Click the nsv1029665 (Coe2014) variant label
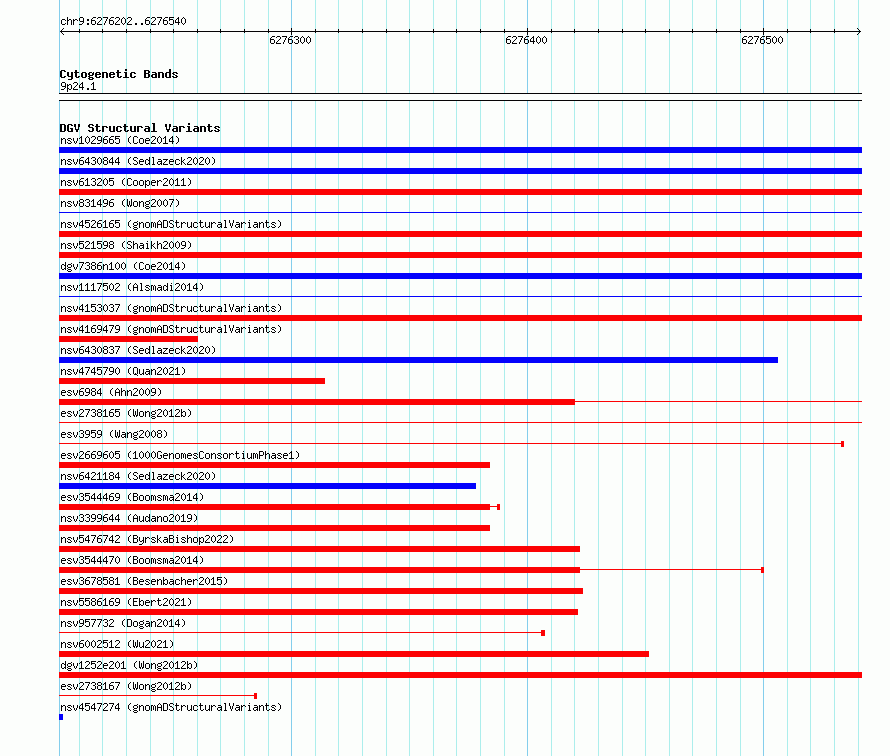 (x=120, y=140)
